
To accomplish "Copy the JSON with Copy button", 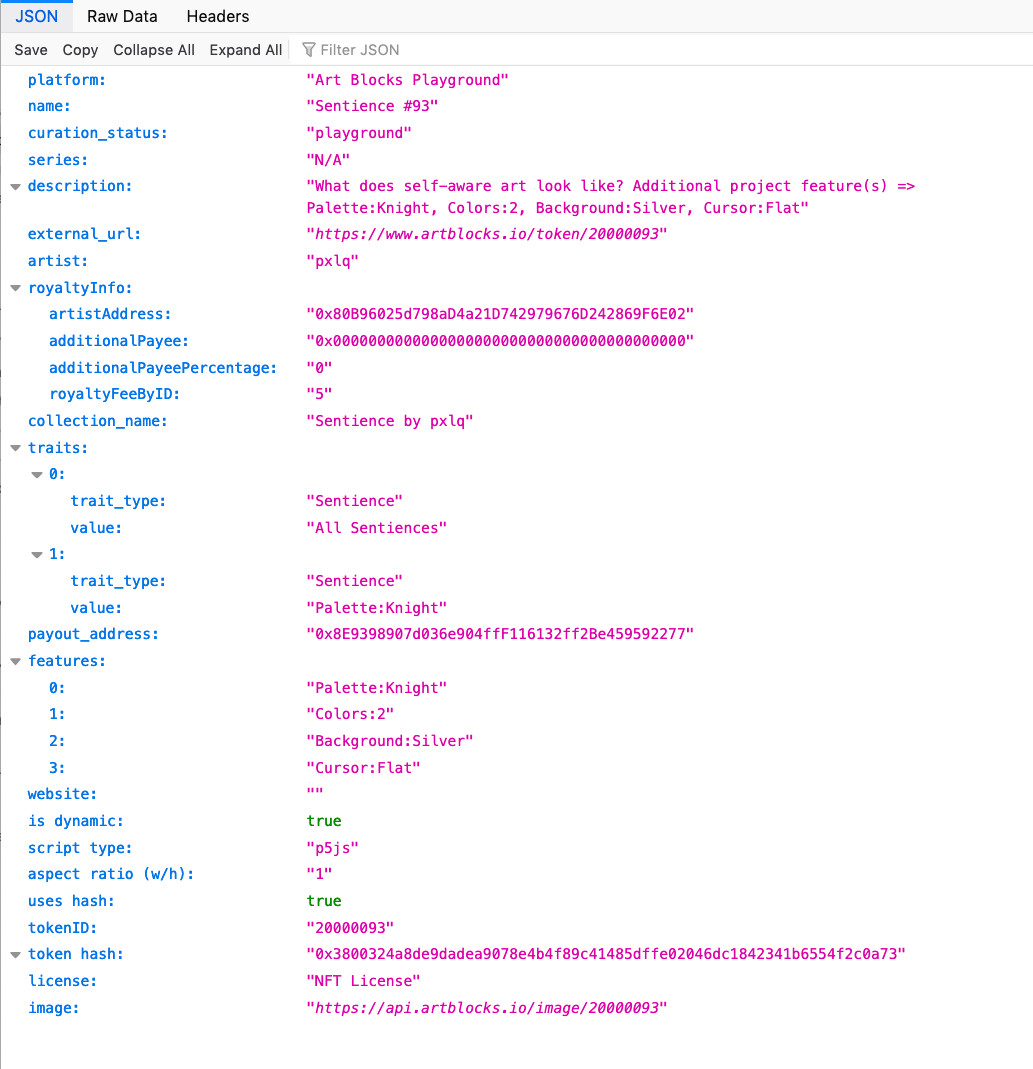I will pyautogui.click(x=80, y=50).
